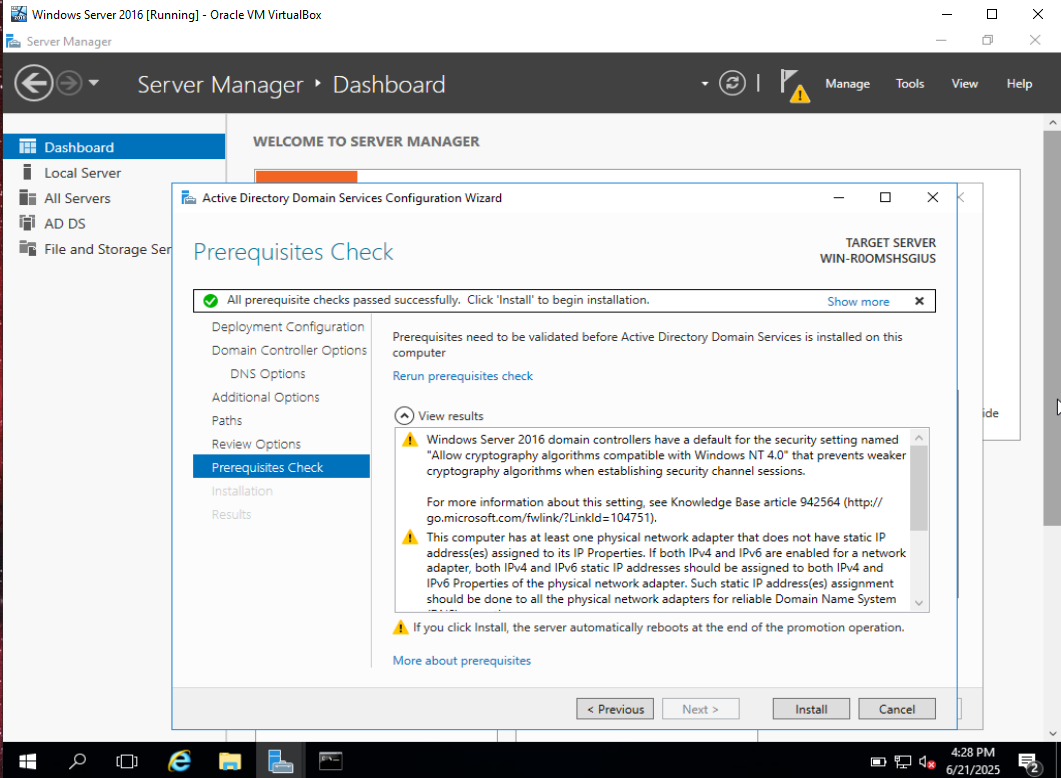Screen dimensions: 1061x778
Task: Cancel the AD DS configuration wizard
Action: pyautogui.click(x=897, y=709)
